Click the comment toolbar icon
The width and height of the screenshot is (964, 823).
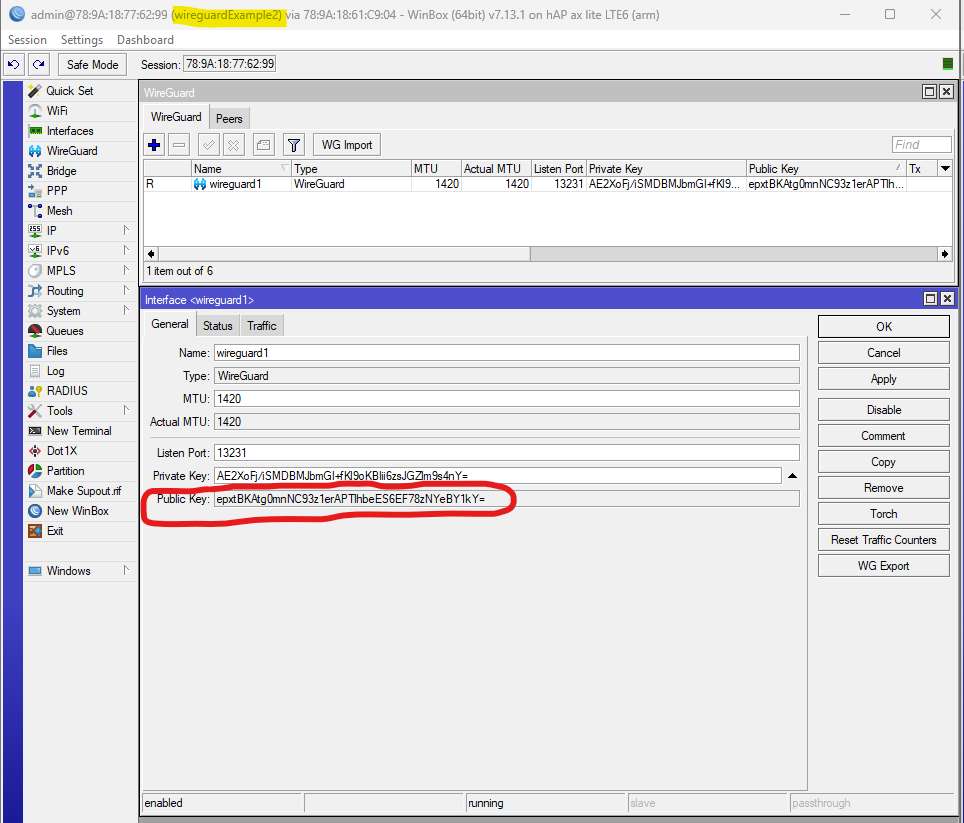coord(263,145)
